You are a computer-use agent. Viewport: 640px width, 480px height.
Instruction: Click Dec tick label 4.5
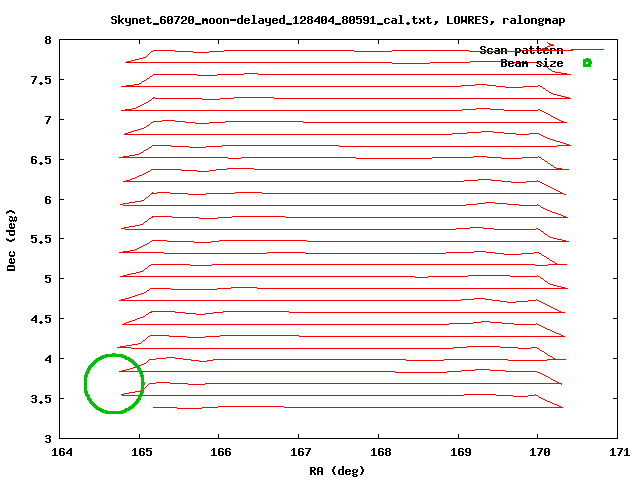click(41, 319)
